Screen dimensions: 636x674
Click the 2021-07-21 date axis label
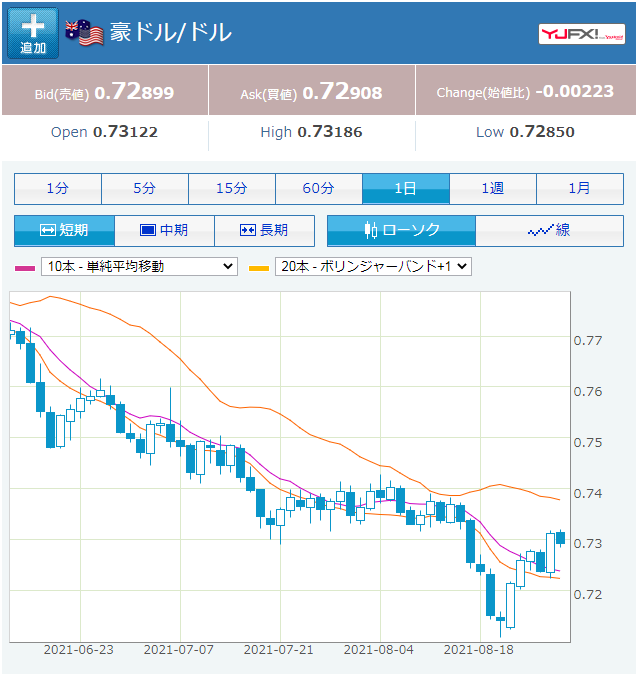click(x=278, y=649)
